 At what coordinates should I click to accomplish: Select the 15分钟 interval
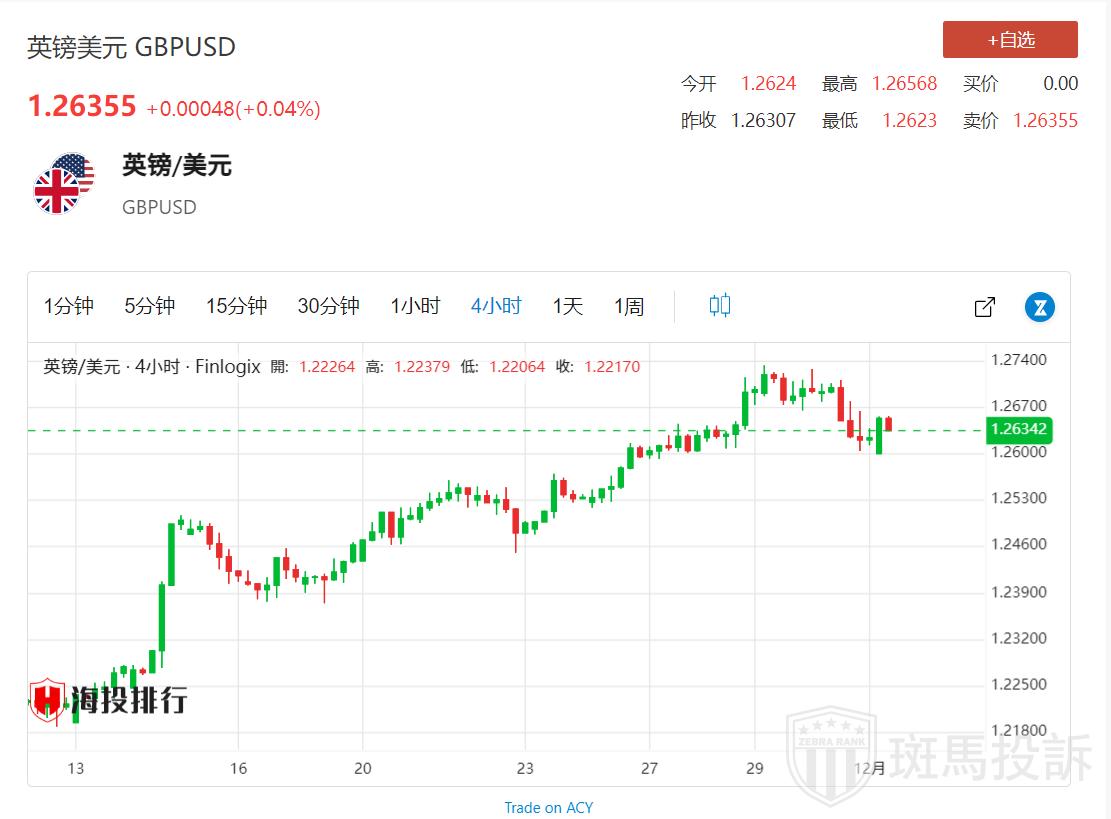(x=237, y=306)
